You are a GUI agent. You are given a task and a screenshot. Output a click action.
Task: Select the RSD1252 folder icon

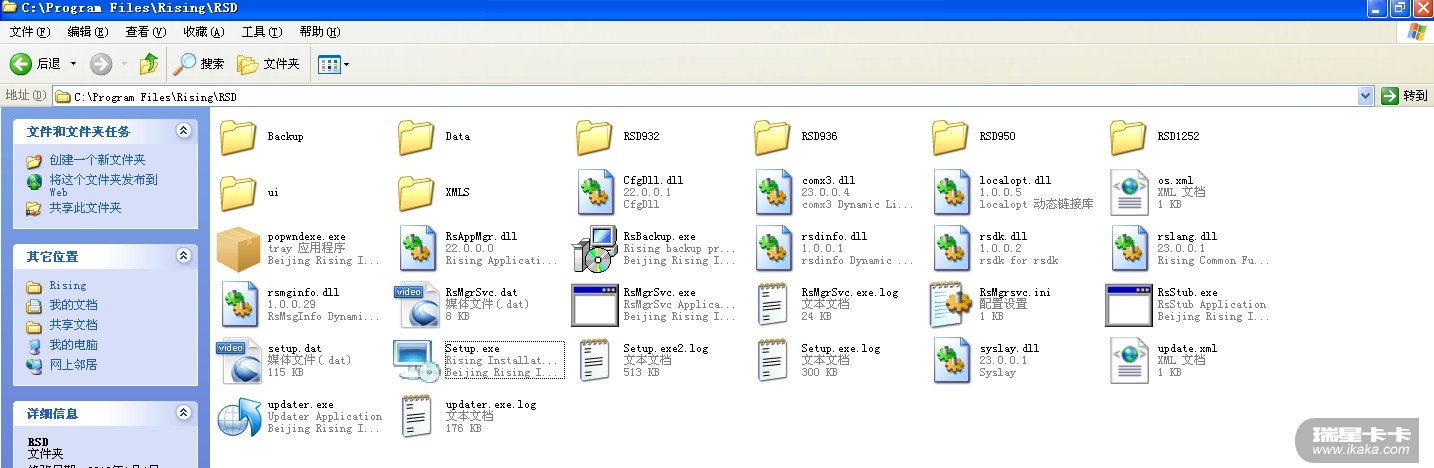click(1128, 137)
